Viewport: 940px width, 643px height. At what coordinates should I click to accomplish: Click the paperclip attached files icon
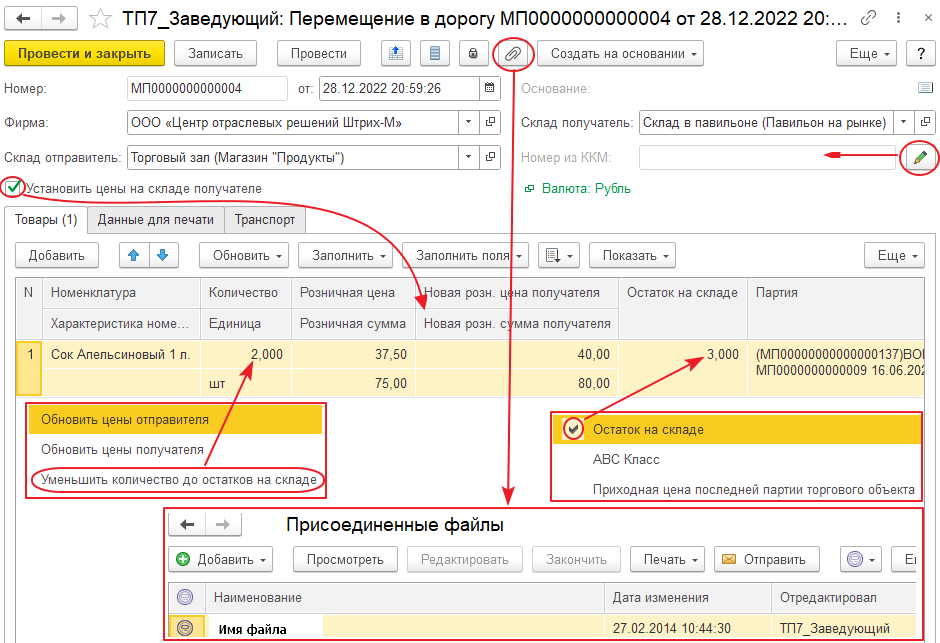pyautogui.click(x=512, y=53)
